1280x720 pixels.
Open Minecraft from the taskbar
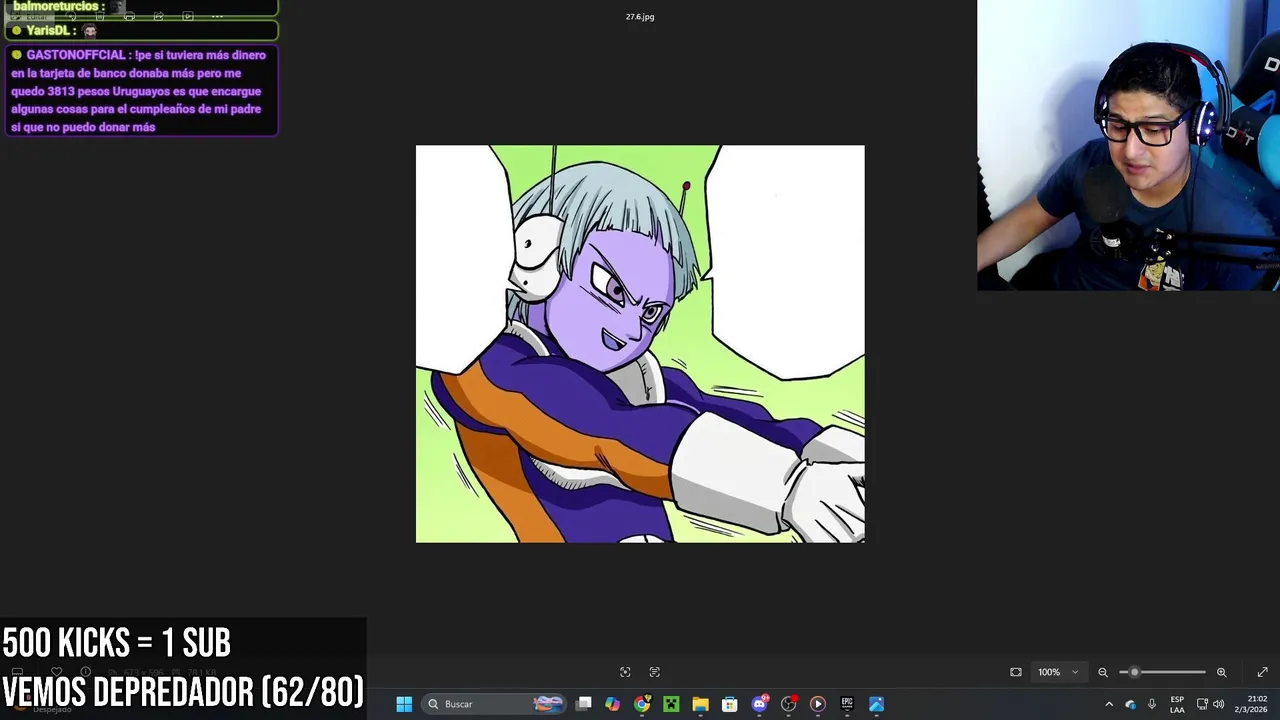[671, 704]
